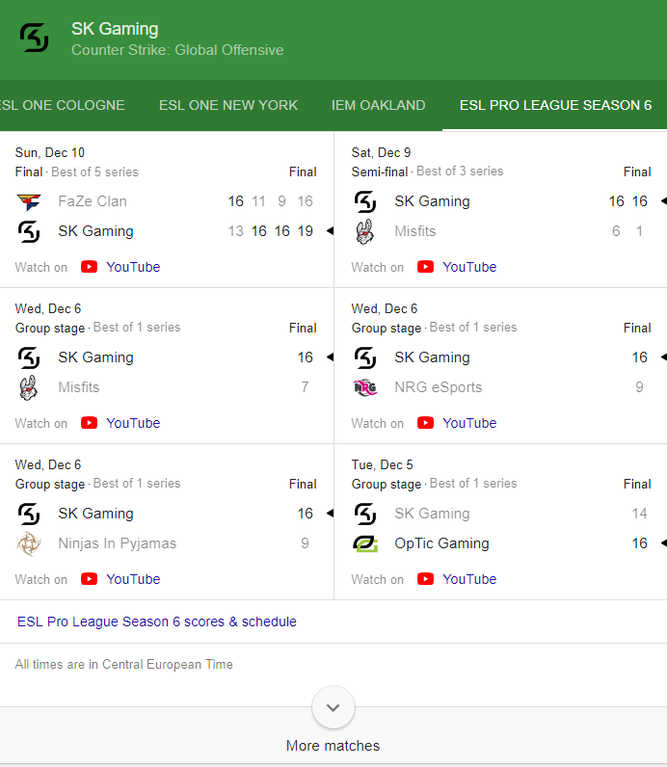Click NRG eSports team name
Screen dimensions: 667x767
point(438,387)
